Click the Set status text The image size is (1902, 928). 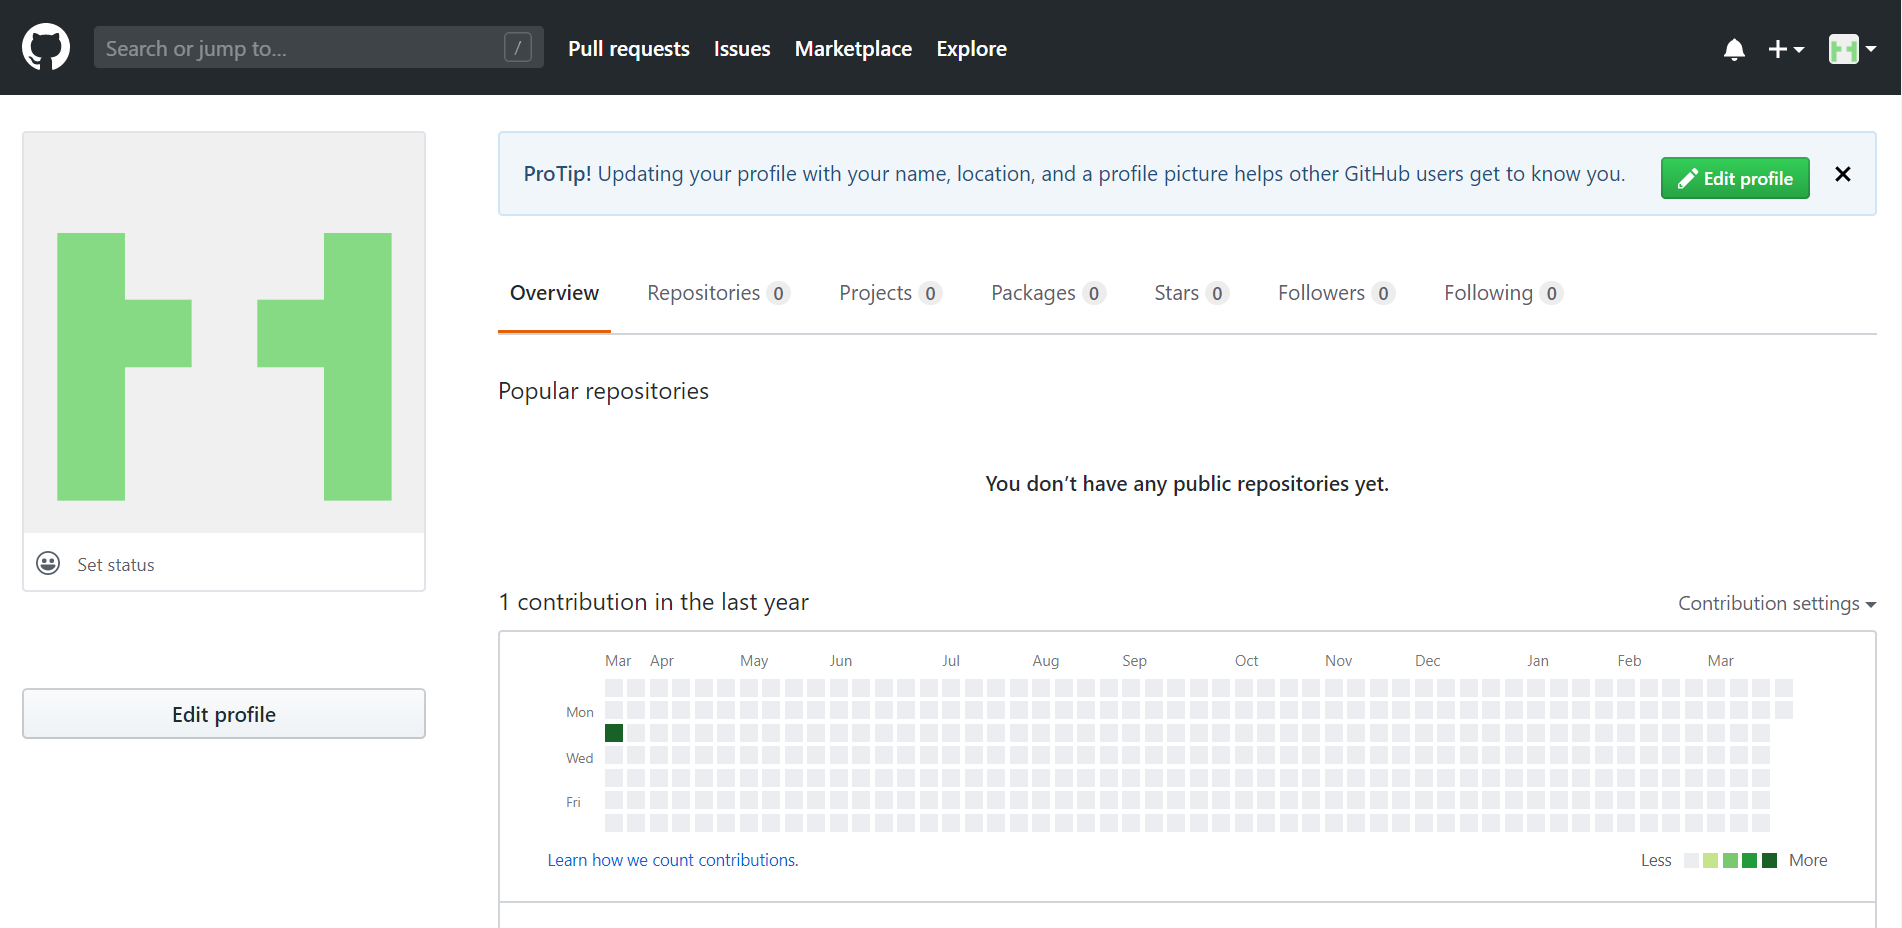(116, 565)
